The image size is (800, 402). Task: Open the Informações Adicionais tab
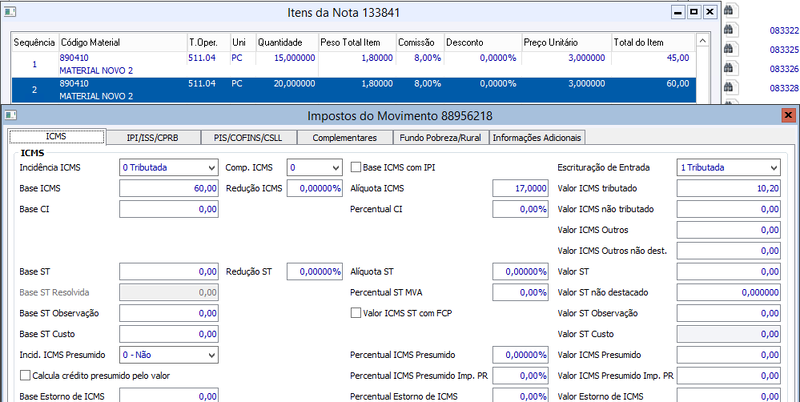[537, 137]
